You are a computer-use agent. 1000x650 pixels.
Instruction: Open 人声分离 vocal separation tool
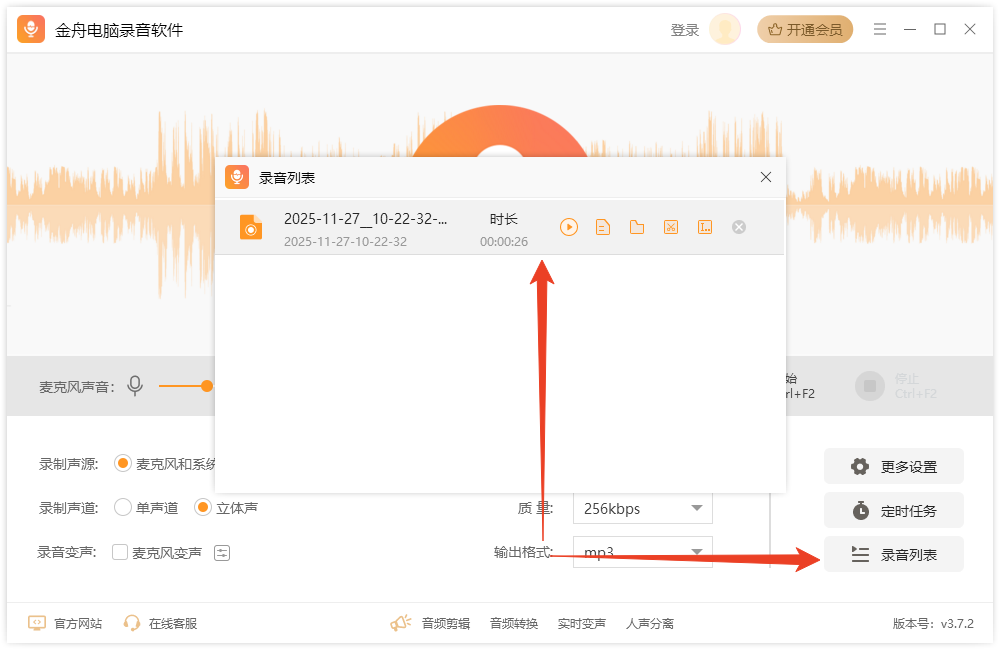tap(650, 623)
